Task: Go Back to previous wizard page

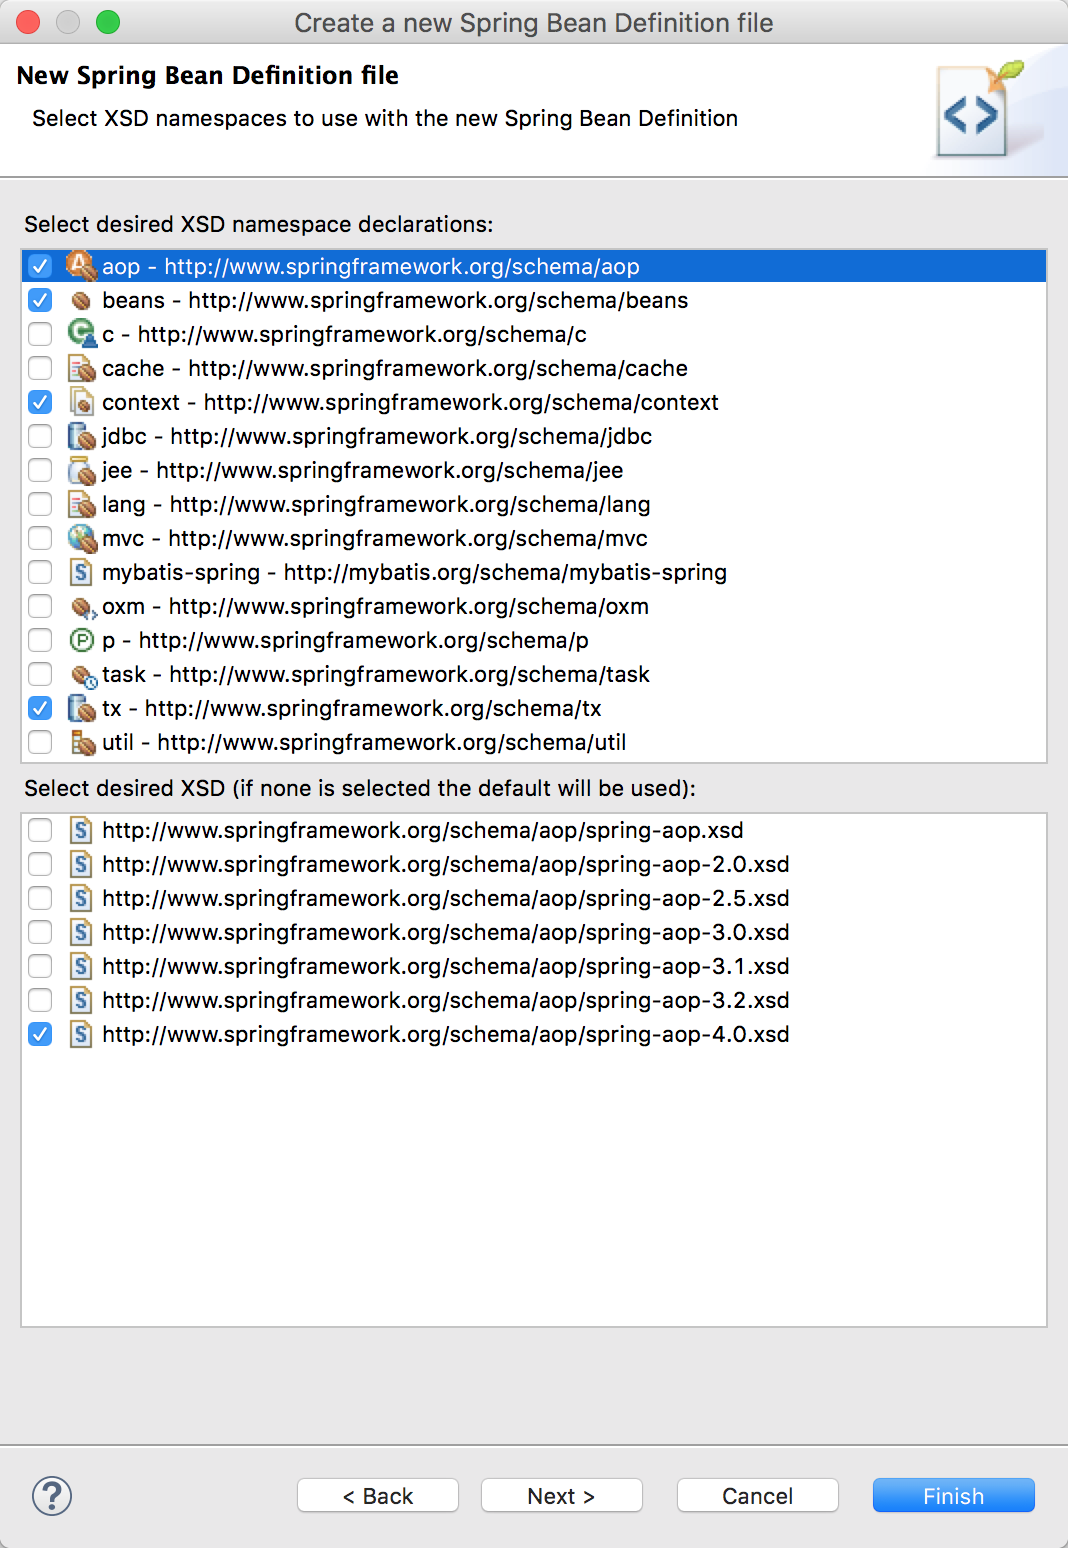Action: tap(378, 1496)
